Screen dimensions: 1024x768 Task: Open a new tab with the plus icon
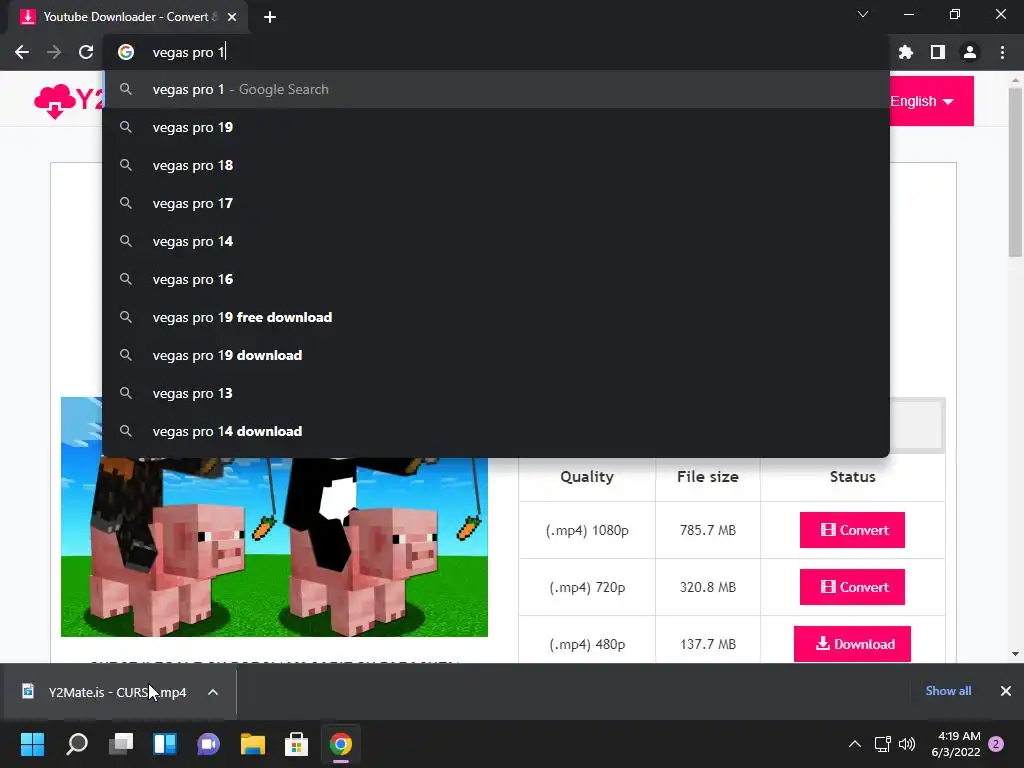(x=270, y=17)
